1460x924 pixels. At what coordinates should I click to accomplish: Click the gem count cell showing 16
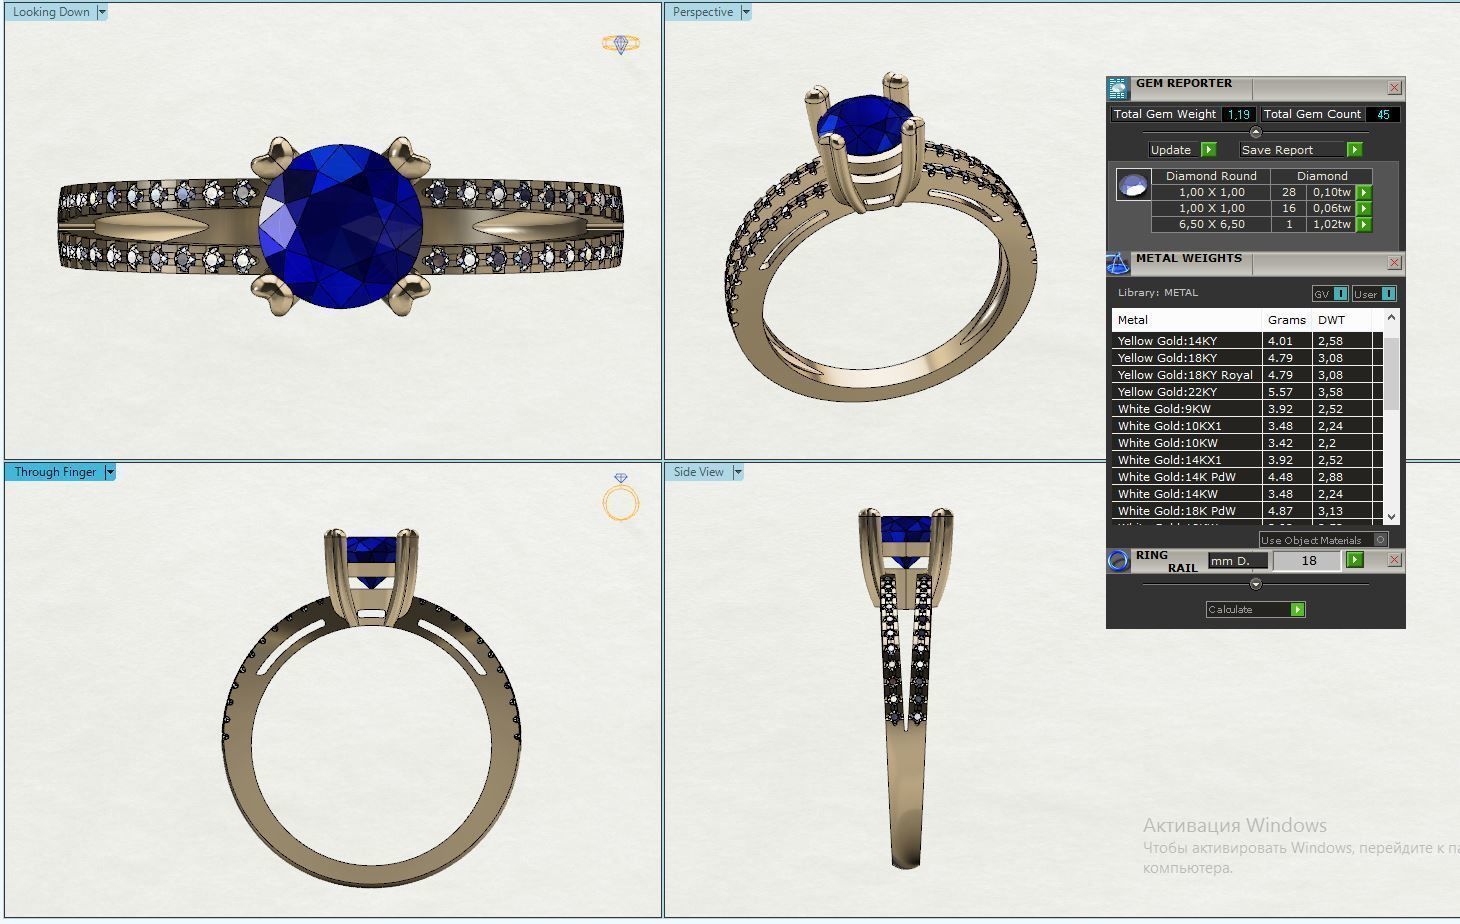pyautogui.click(x=1288, y=208)
